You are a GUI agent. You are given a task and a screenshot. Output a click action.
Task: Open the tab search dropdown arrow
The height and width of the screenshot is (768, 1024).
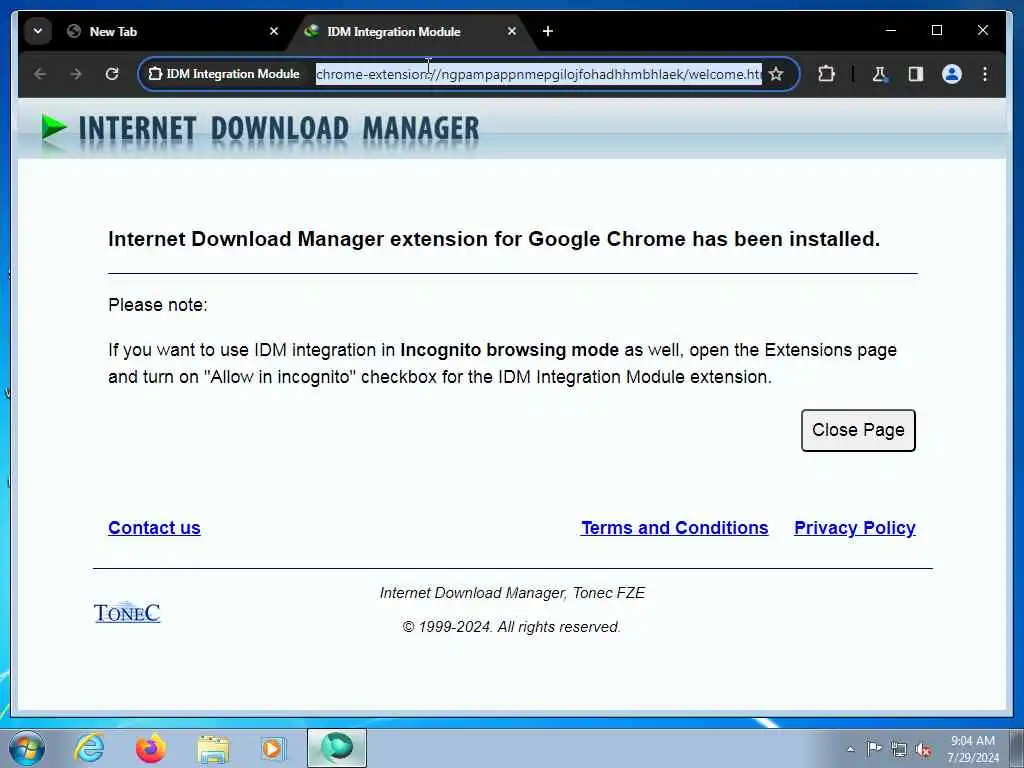coord(38,31)
